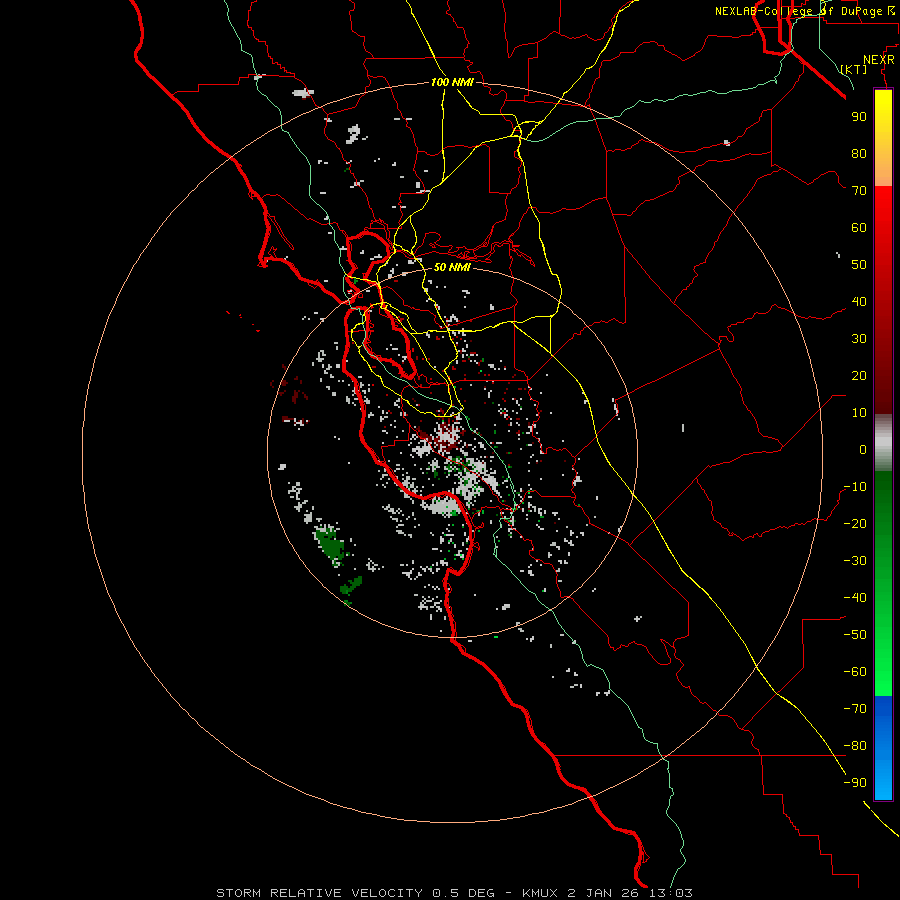Viewport: 900px width, 900px height.
Task: Pick the blue segment of the color bar
Action: tap(883, 748)
